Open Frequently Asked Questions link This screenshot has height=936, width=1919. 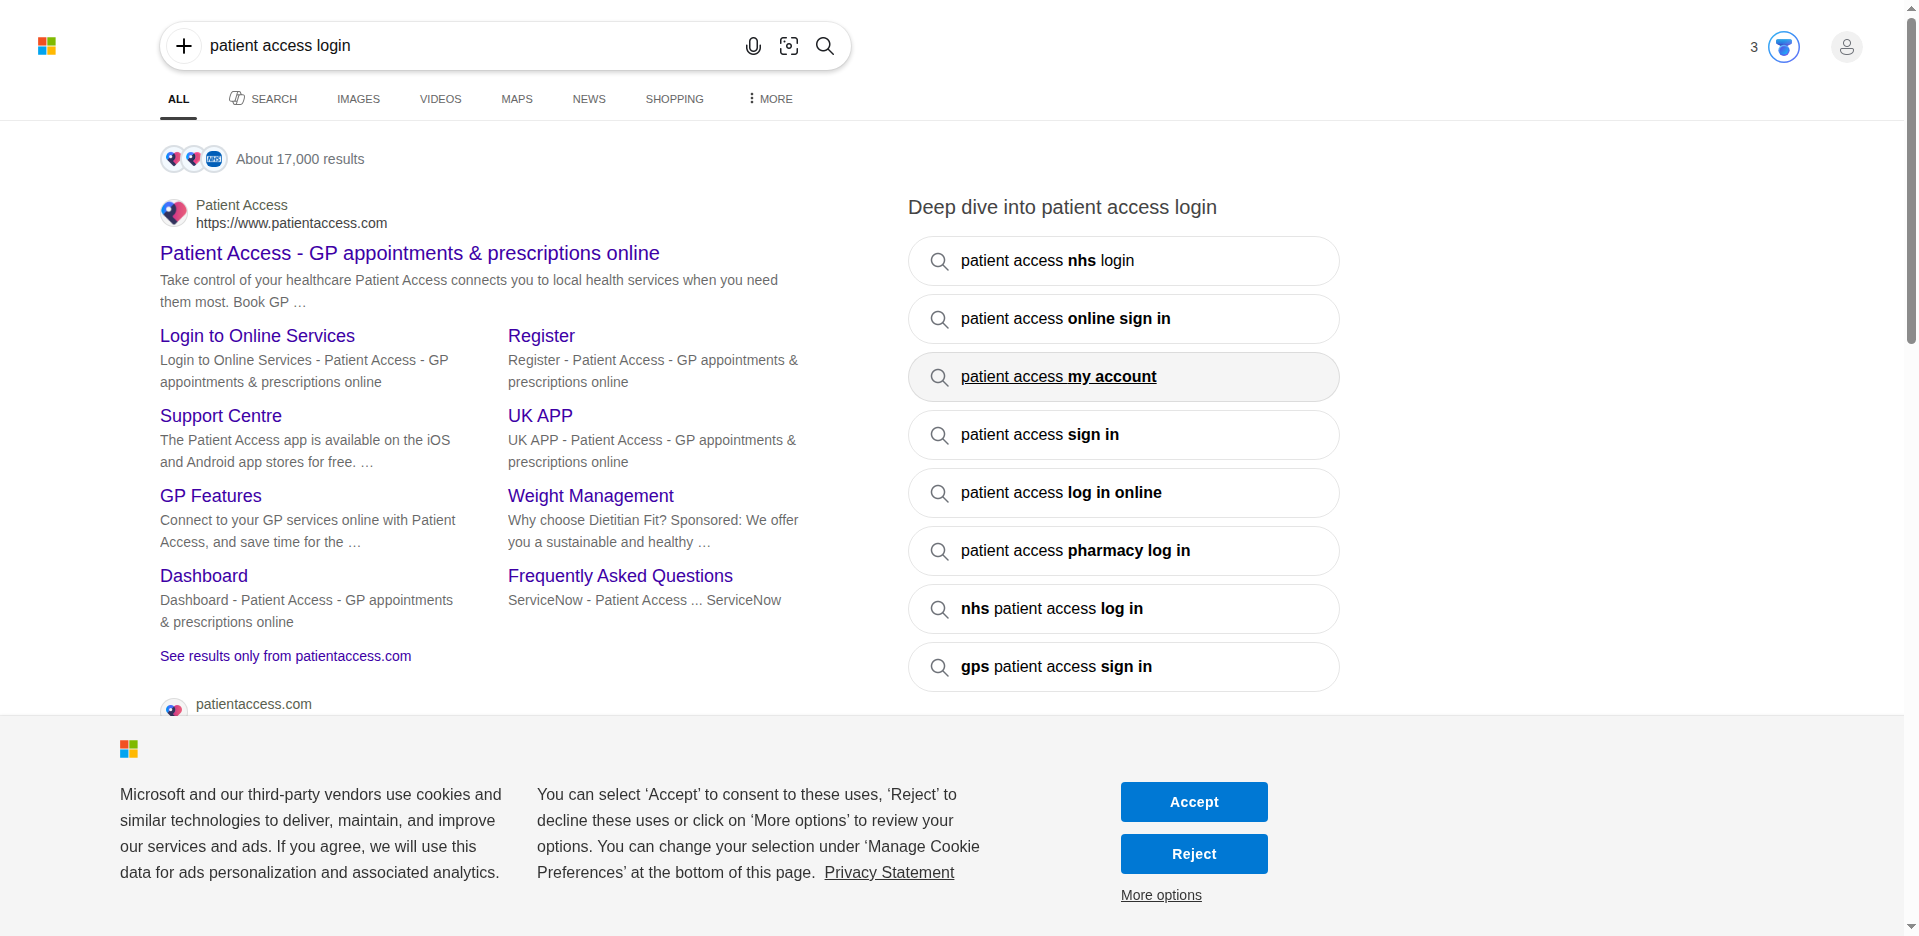click(x=620, y=576)
